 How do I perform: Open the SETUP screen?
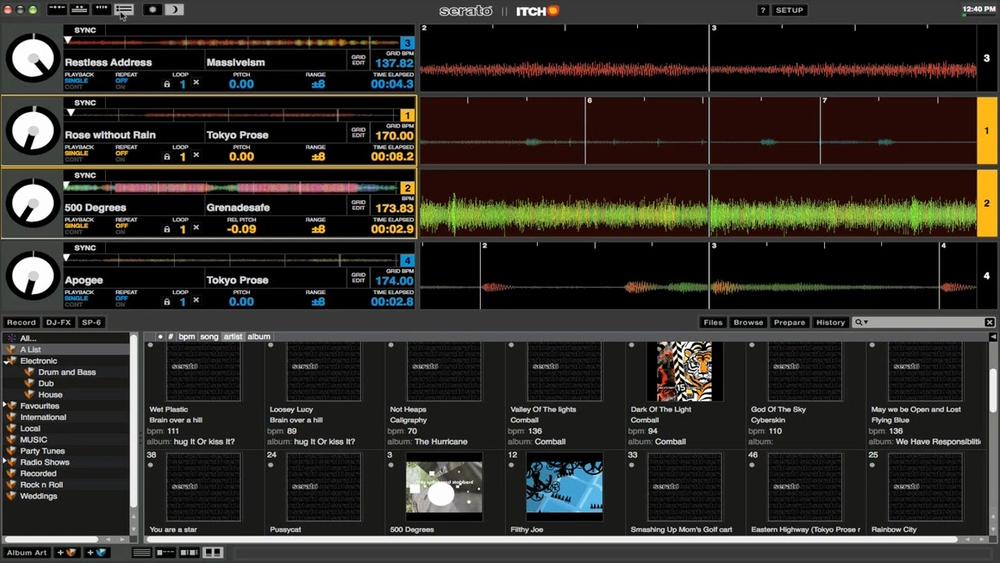(789, 10)
